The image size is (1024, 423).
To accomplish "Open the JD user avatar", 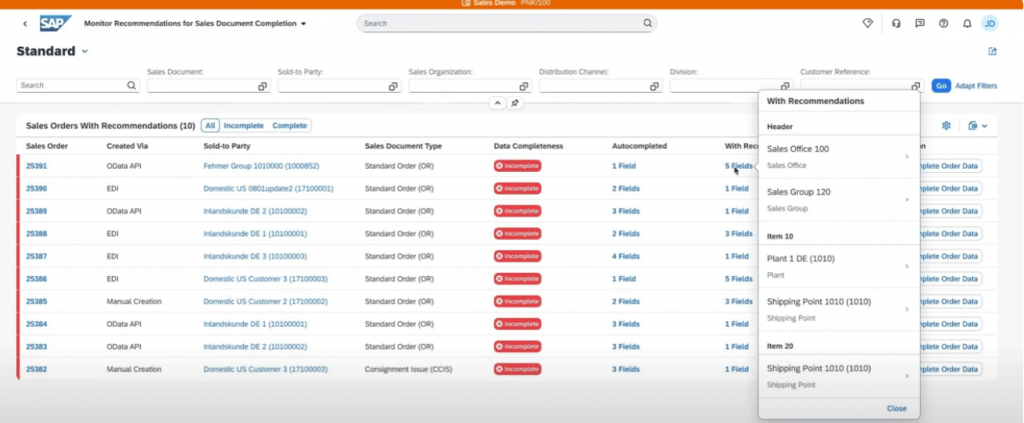I will click(990, 24).
